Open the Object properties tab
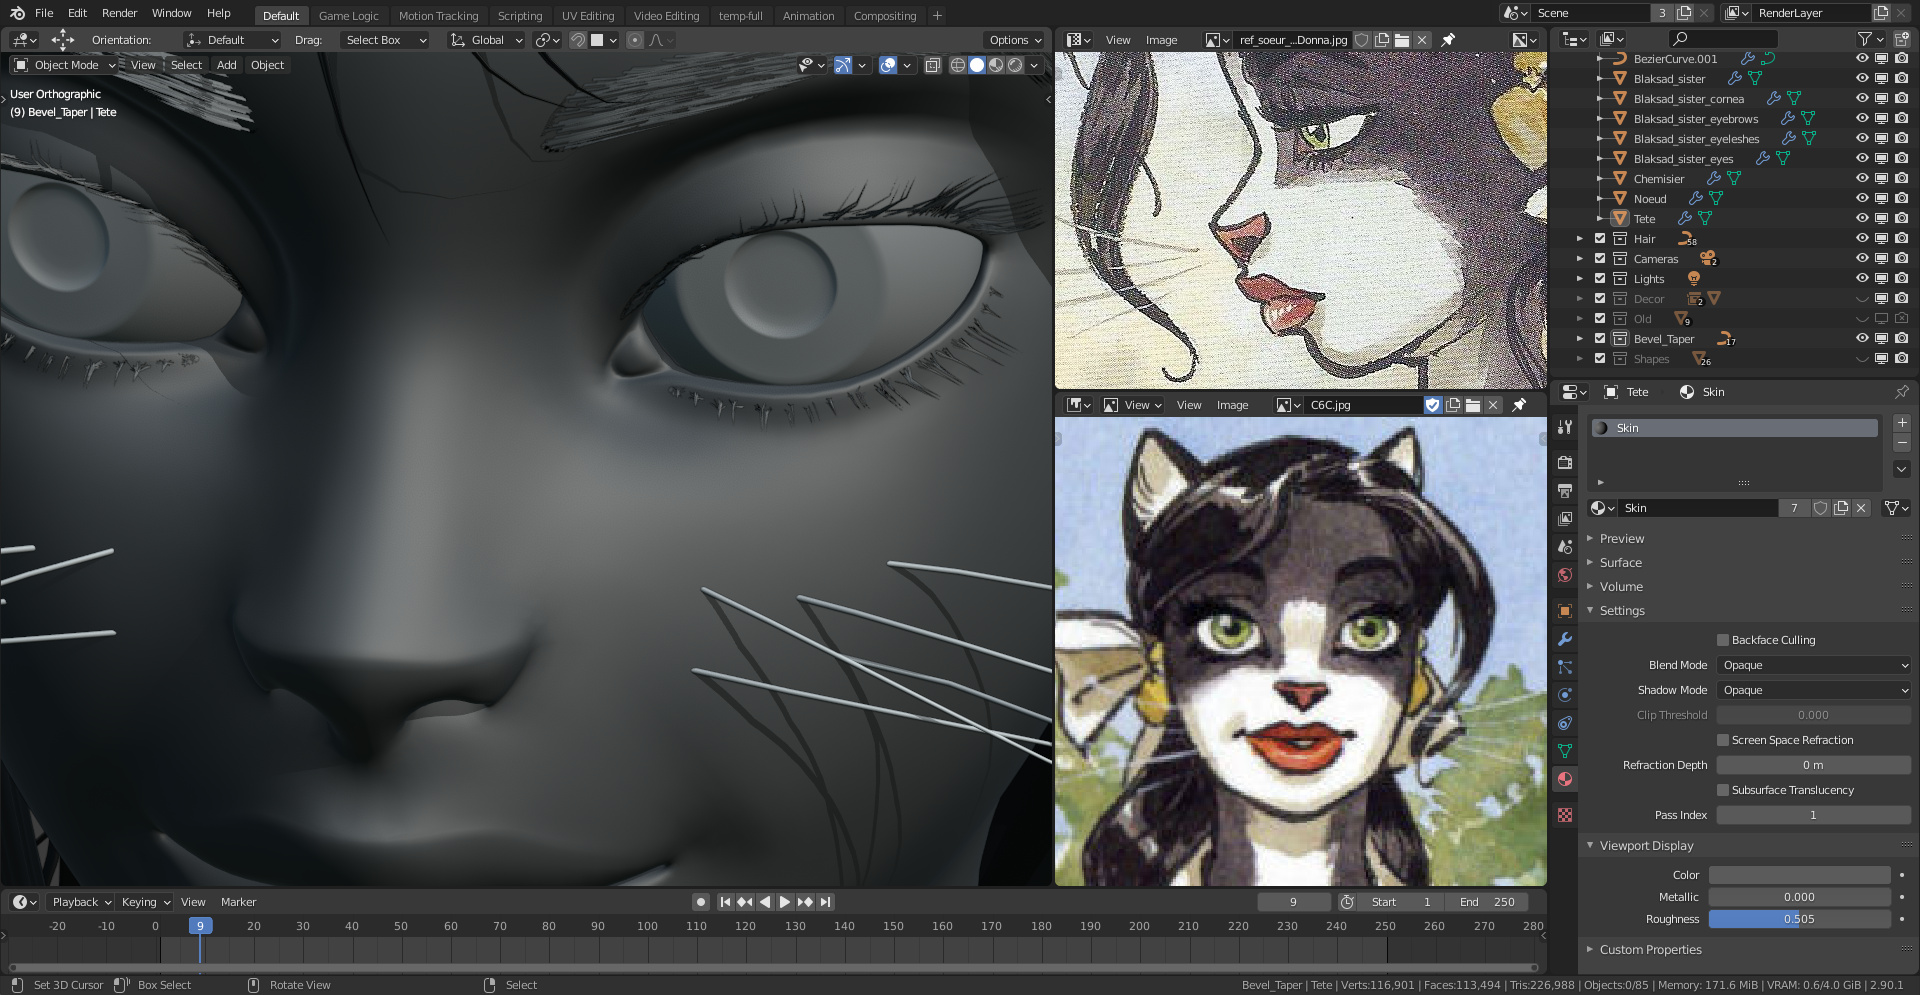1920x995 pixels. (1565, 611)
